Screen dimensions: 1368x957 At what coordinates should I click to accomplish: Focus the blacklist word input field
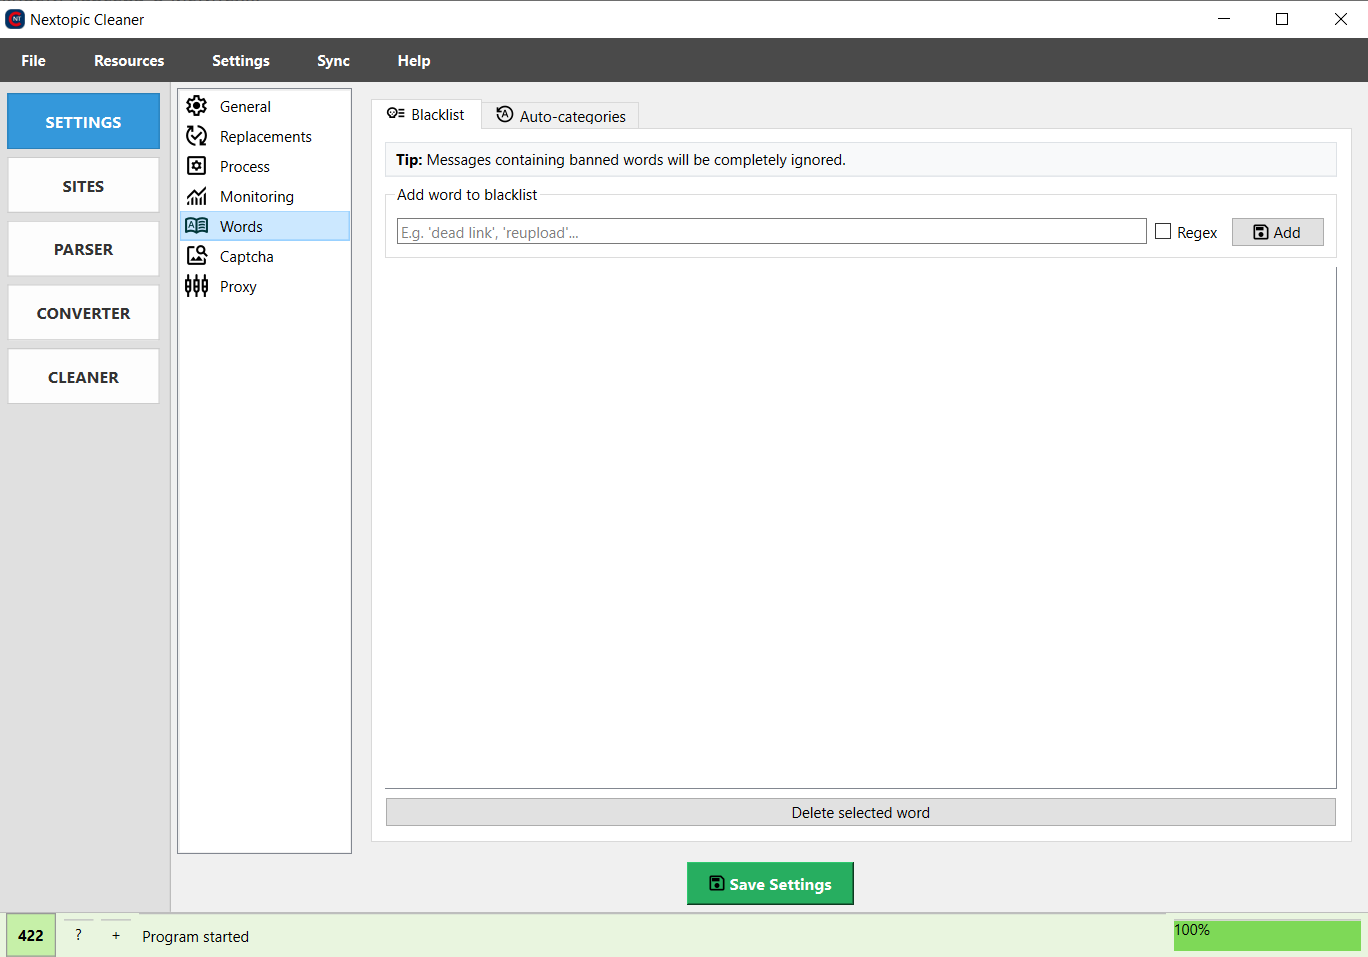click(771, 232)
